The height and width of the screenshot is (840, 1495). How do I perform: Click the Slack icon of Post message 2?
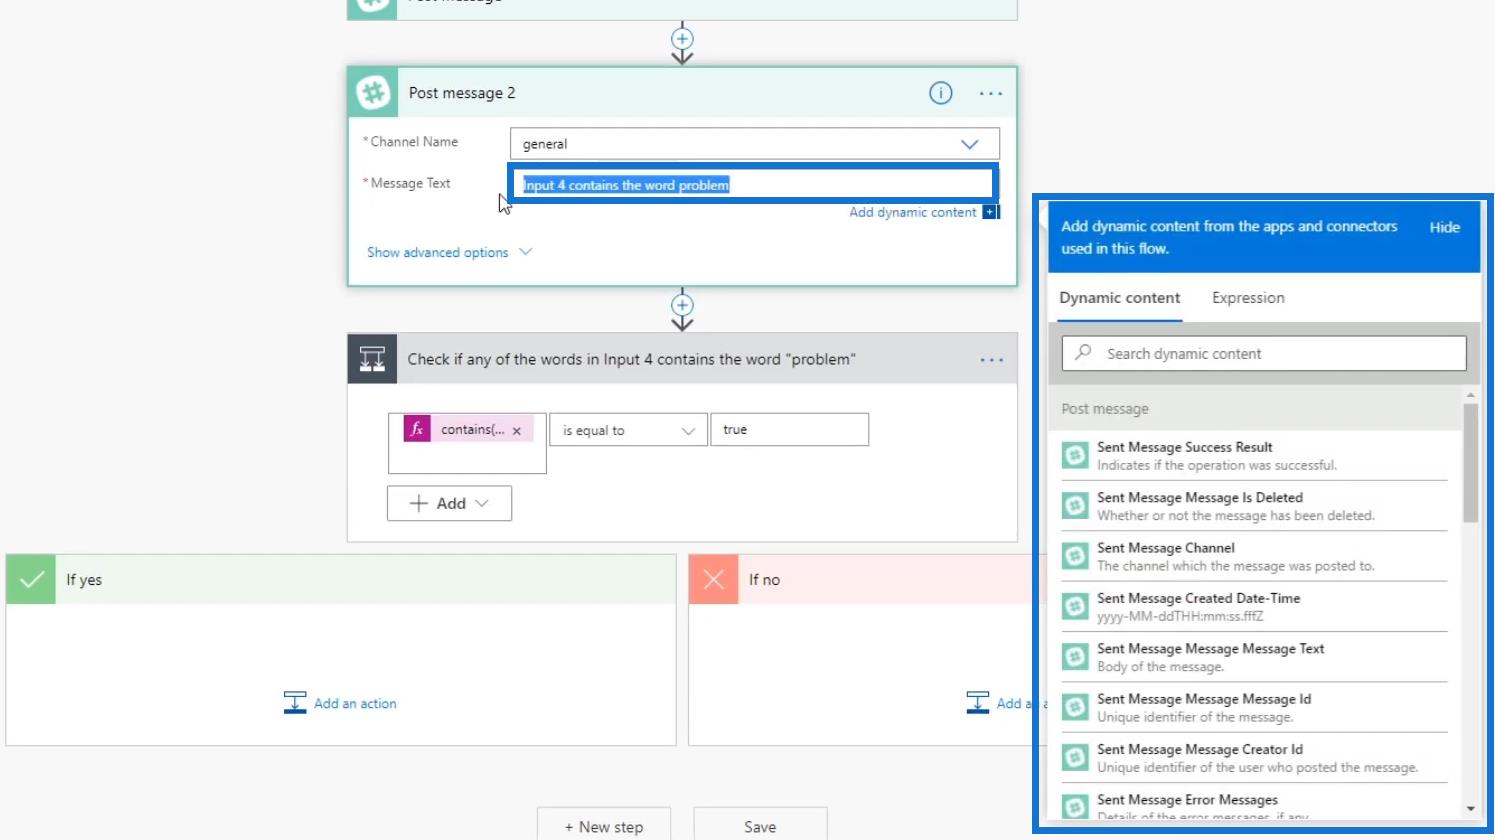click(x=373, y=93)
